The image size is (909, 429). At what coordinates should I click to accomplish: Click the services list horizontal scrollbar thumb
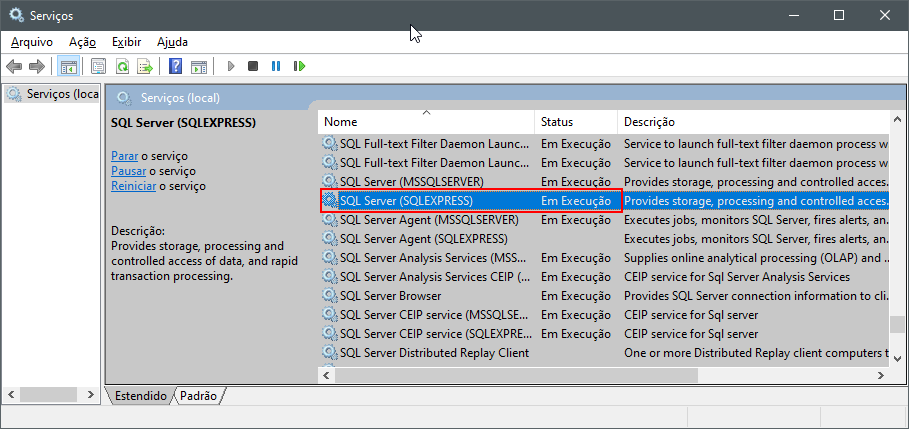(x=516, y=376)
